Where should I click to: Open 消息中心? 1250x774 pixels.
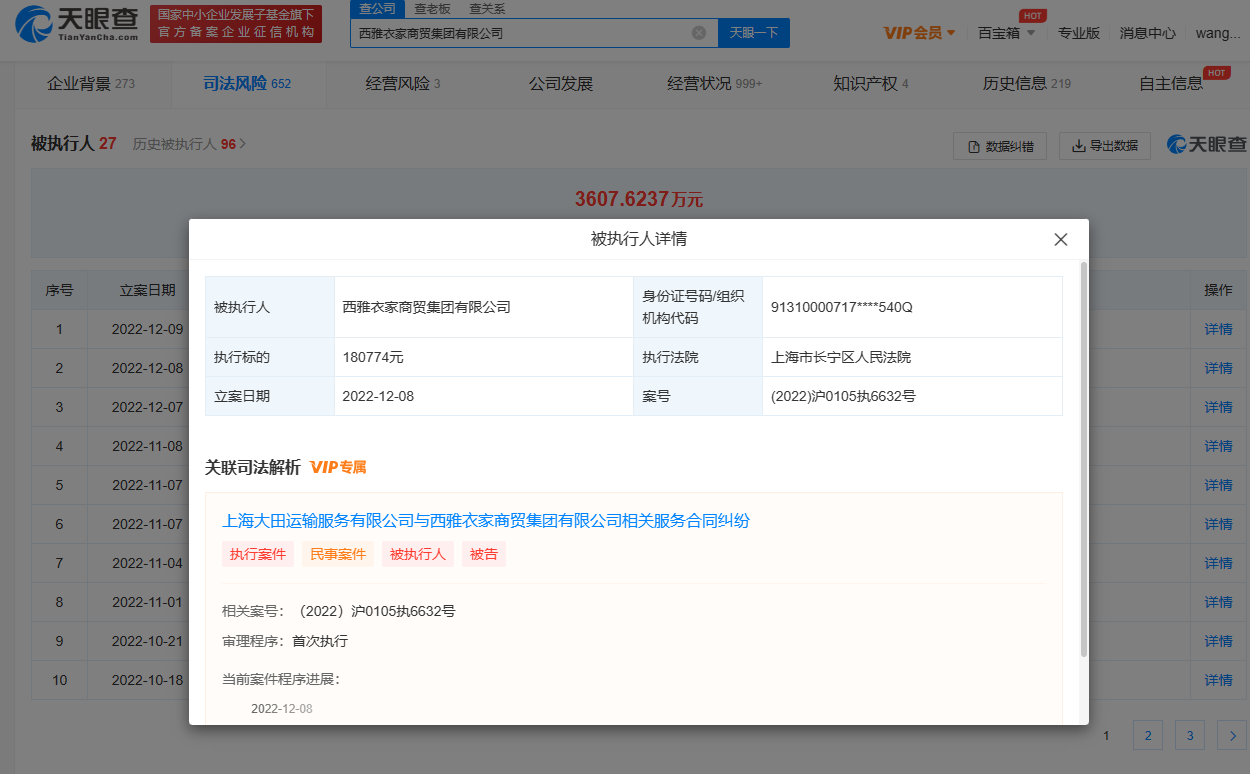point(1148,33)
